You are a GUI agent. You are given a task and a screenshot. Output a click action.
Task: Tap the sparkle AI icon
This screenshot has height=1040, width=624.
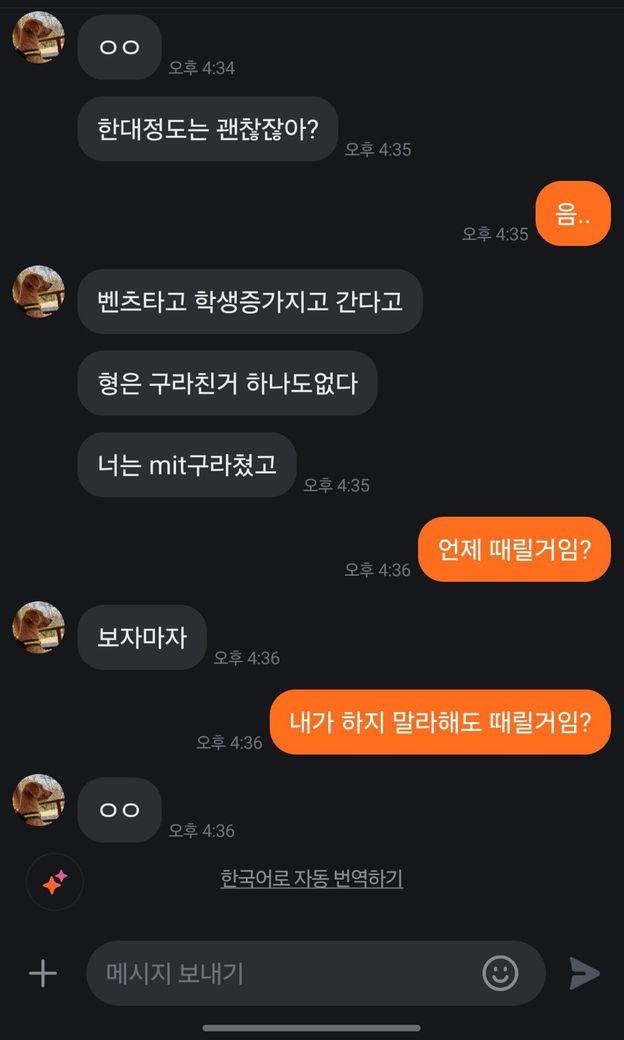click(54, 881)
